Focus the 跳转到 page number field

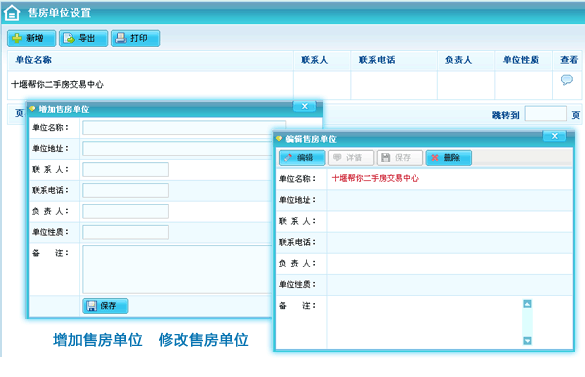[546, 113]
